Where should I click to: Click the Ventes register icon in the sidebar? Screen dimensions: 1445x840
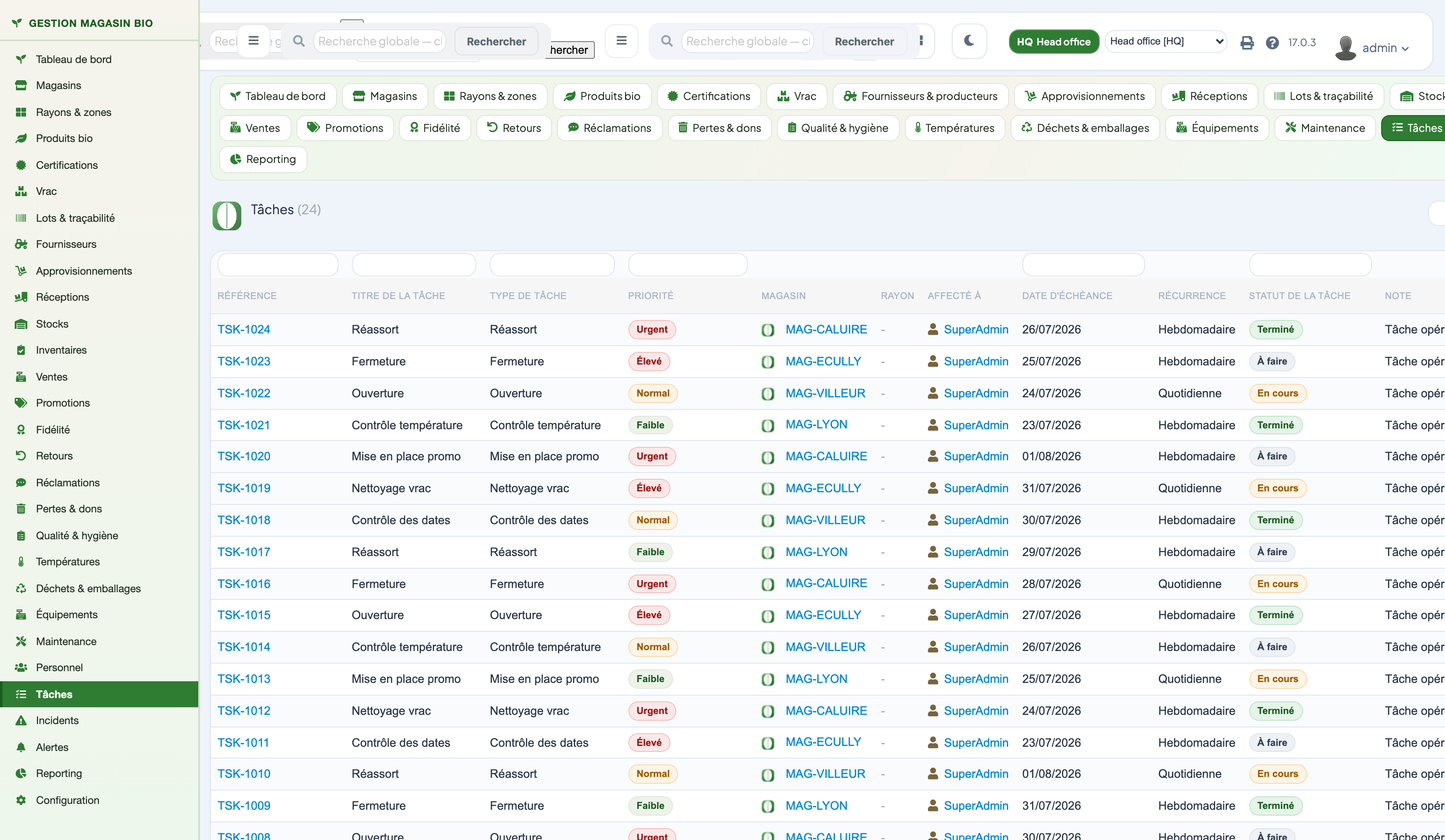(x=21, y=377)
